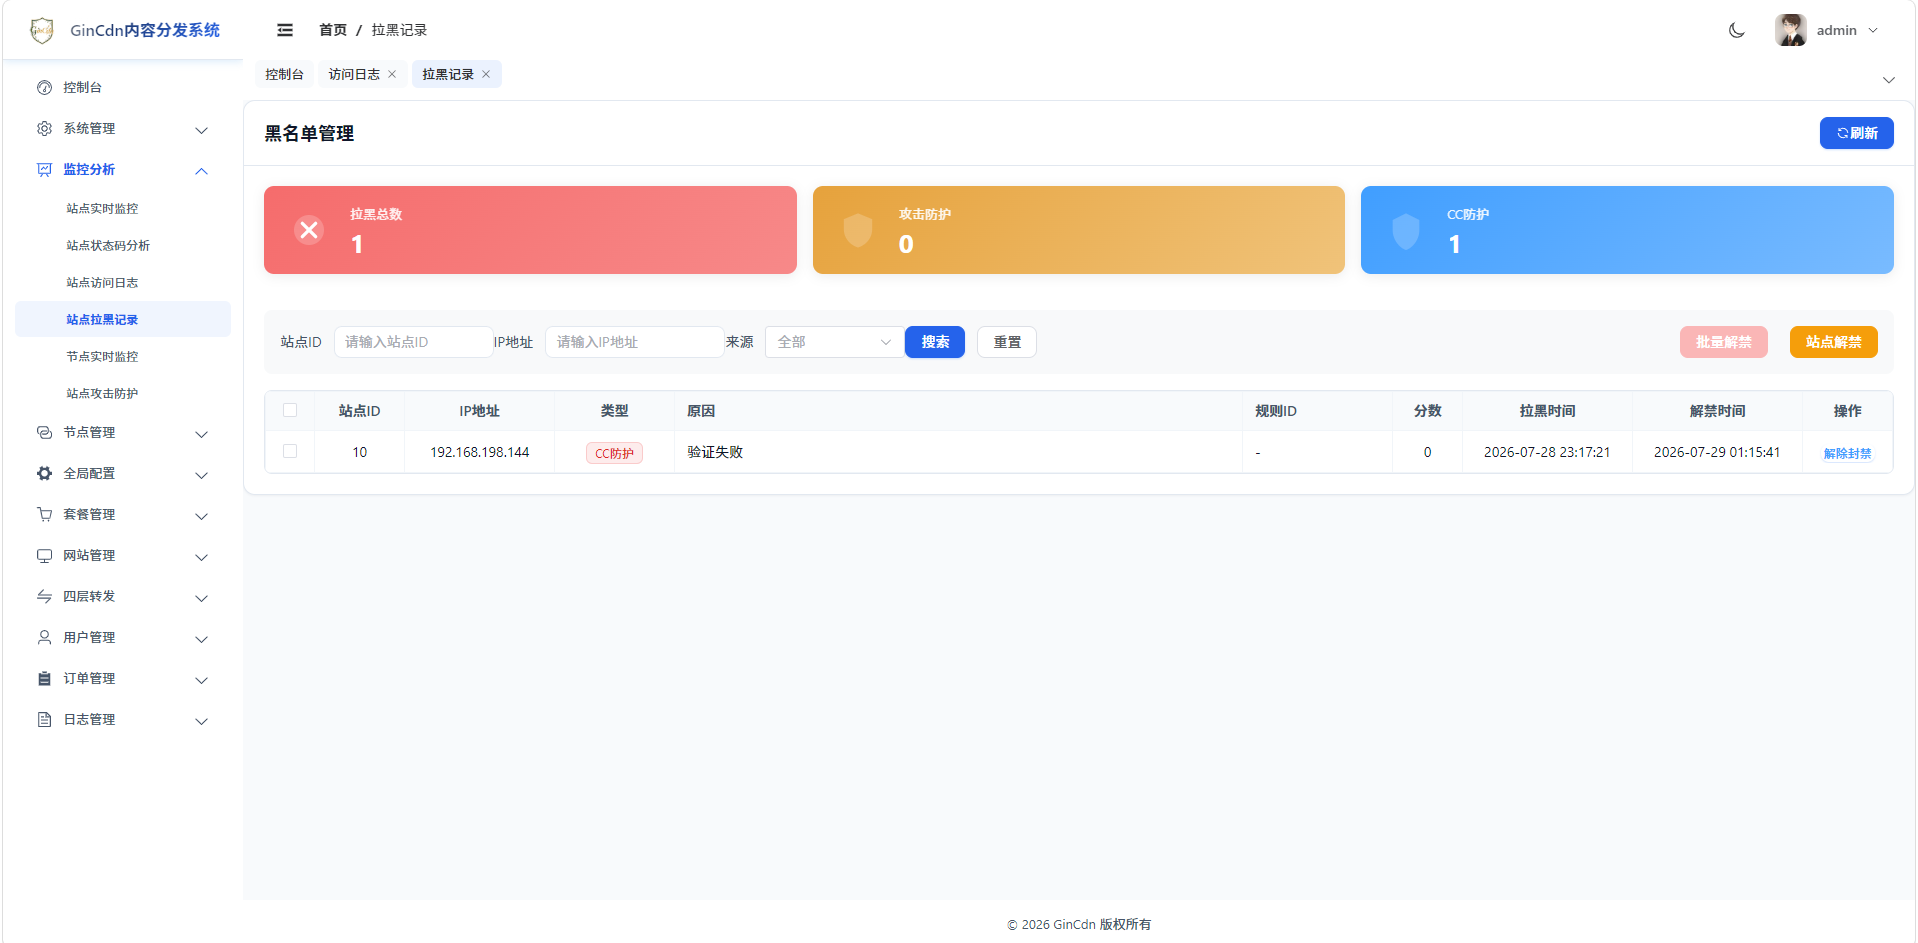Switch to dark mode moon icon
Screen dimensions: 1918x943
[x=1737, y=30]
